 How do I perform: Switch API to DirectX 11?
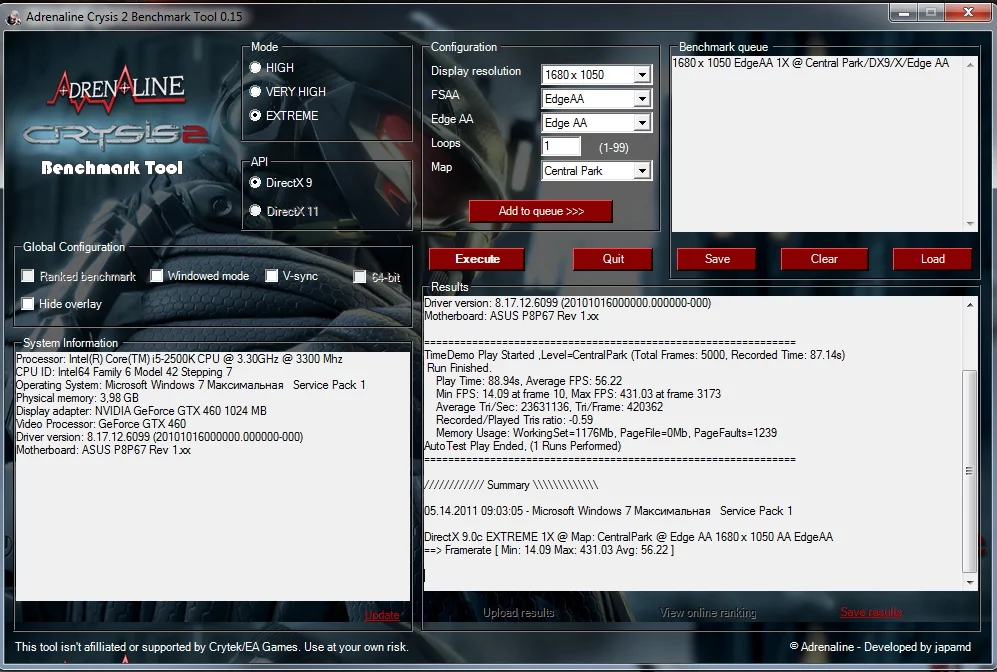[x=256, y=210]
